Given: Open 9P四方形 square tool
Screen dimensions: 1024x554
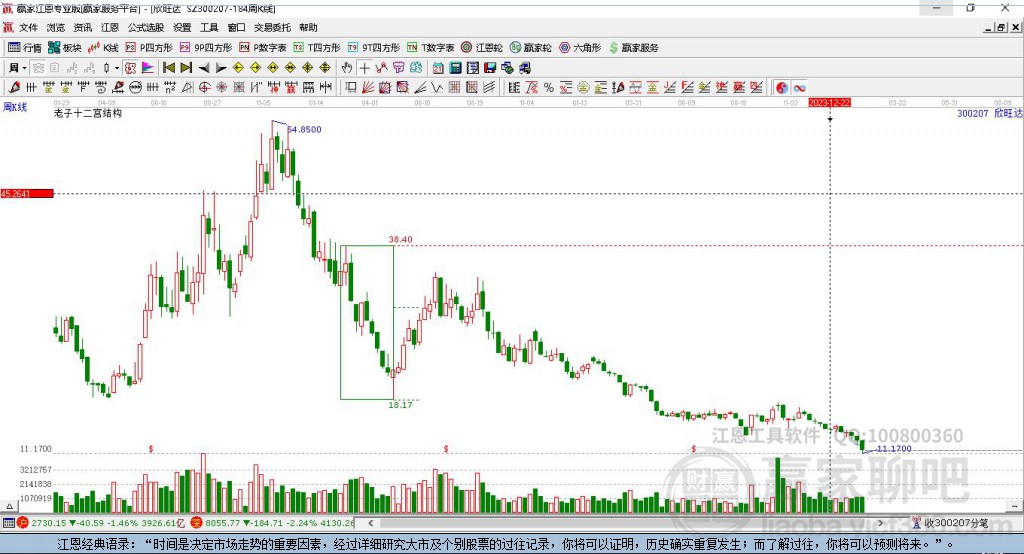Looking at the screenshot, I should coord(206,48).
